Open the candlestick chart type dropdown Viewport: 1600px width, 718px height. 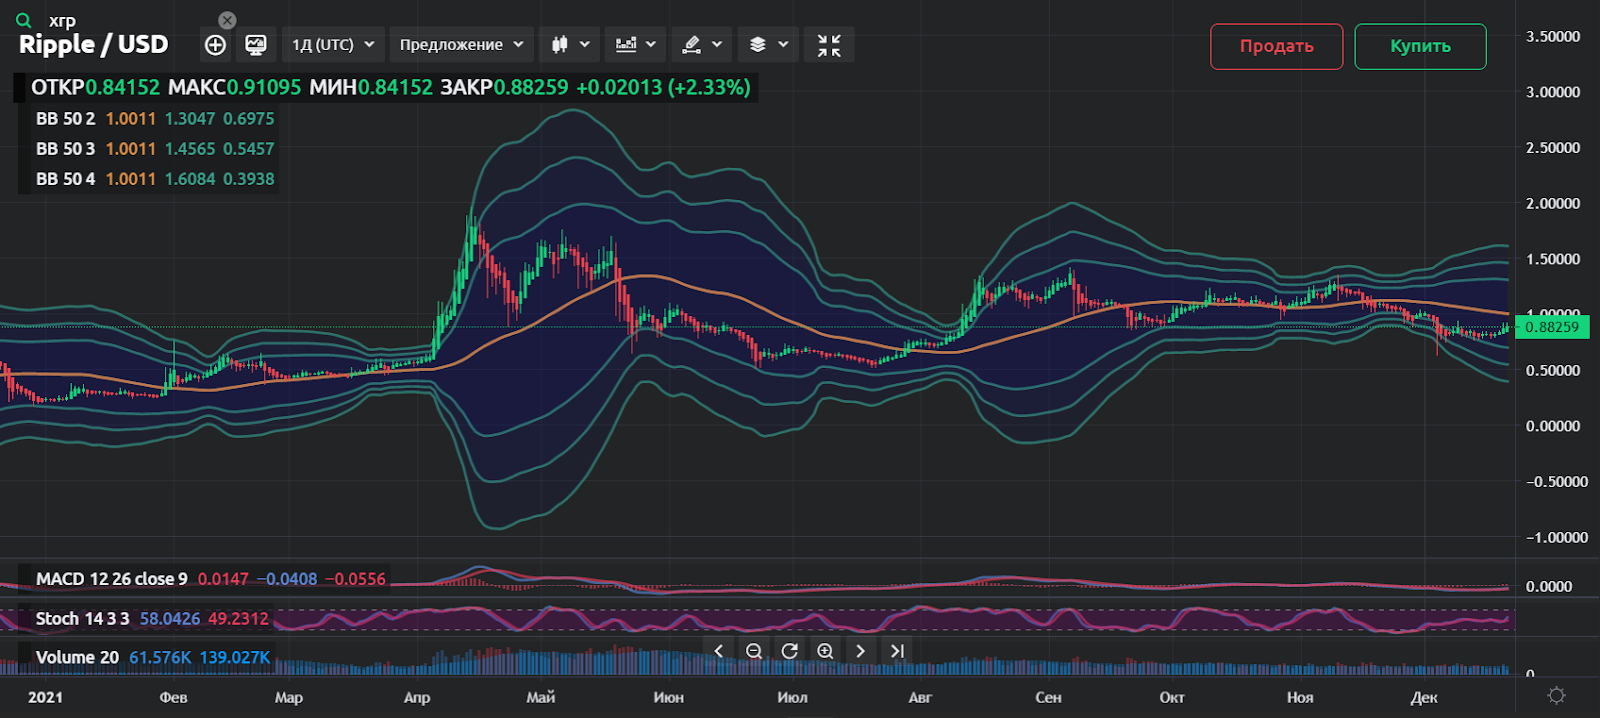coord(570,45)
